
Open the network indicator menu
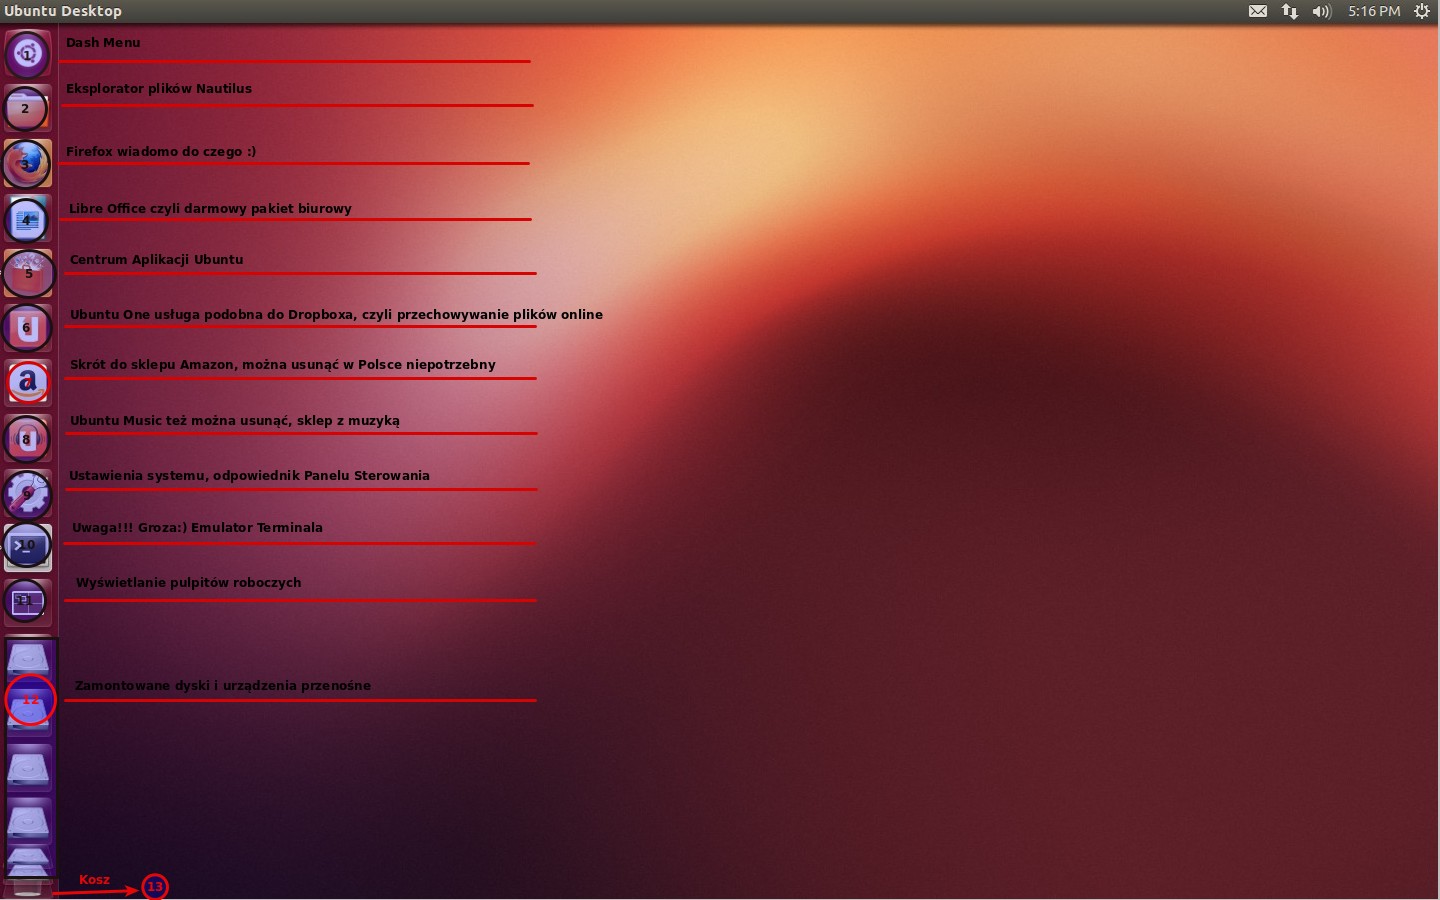click(1290, 11)
